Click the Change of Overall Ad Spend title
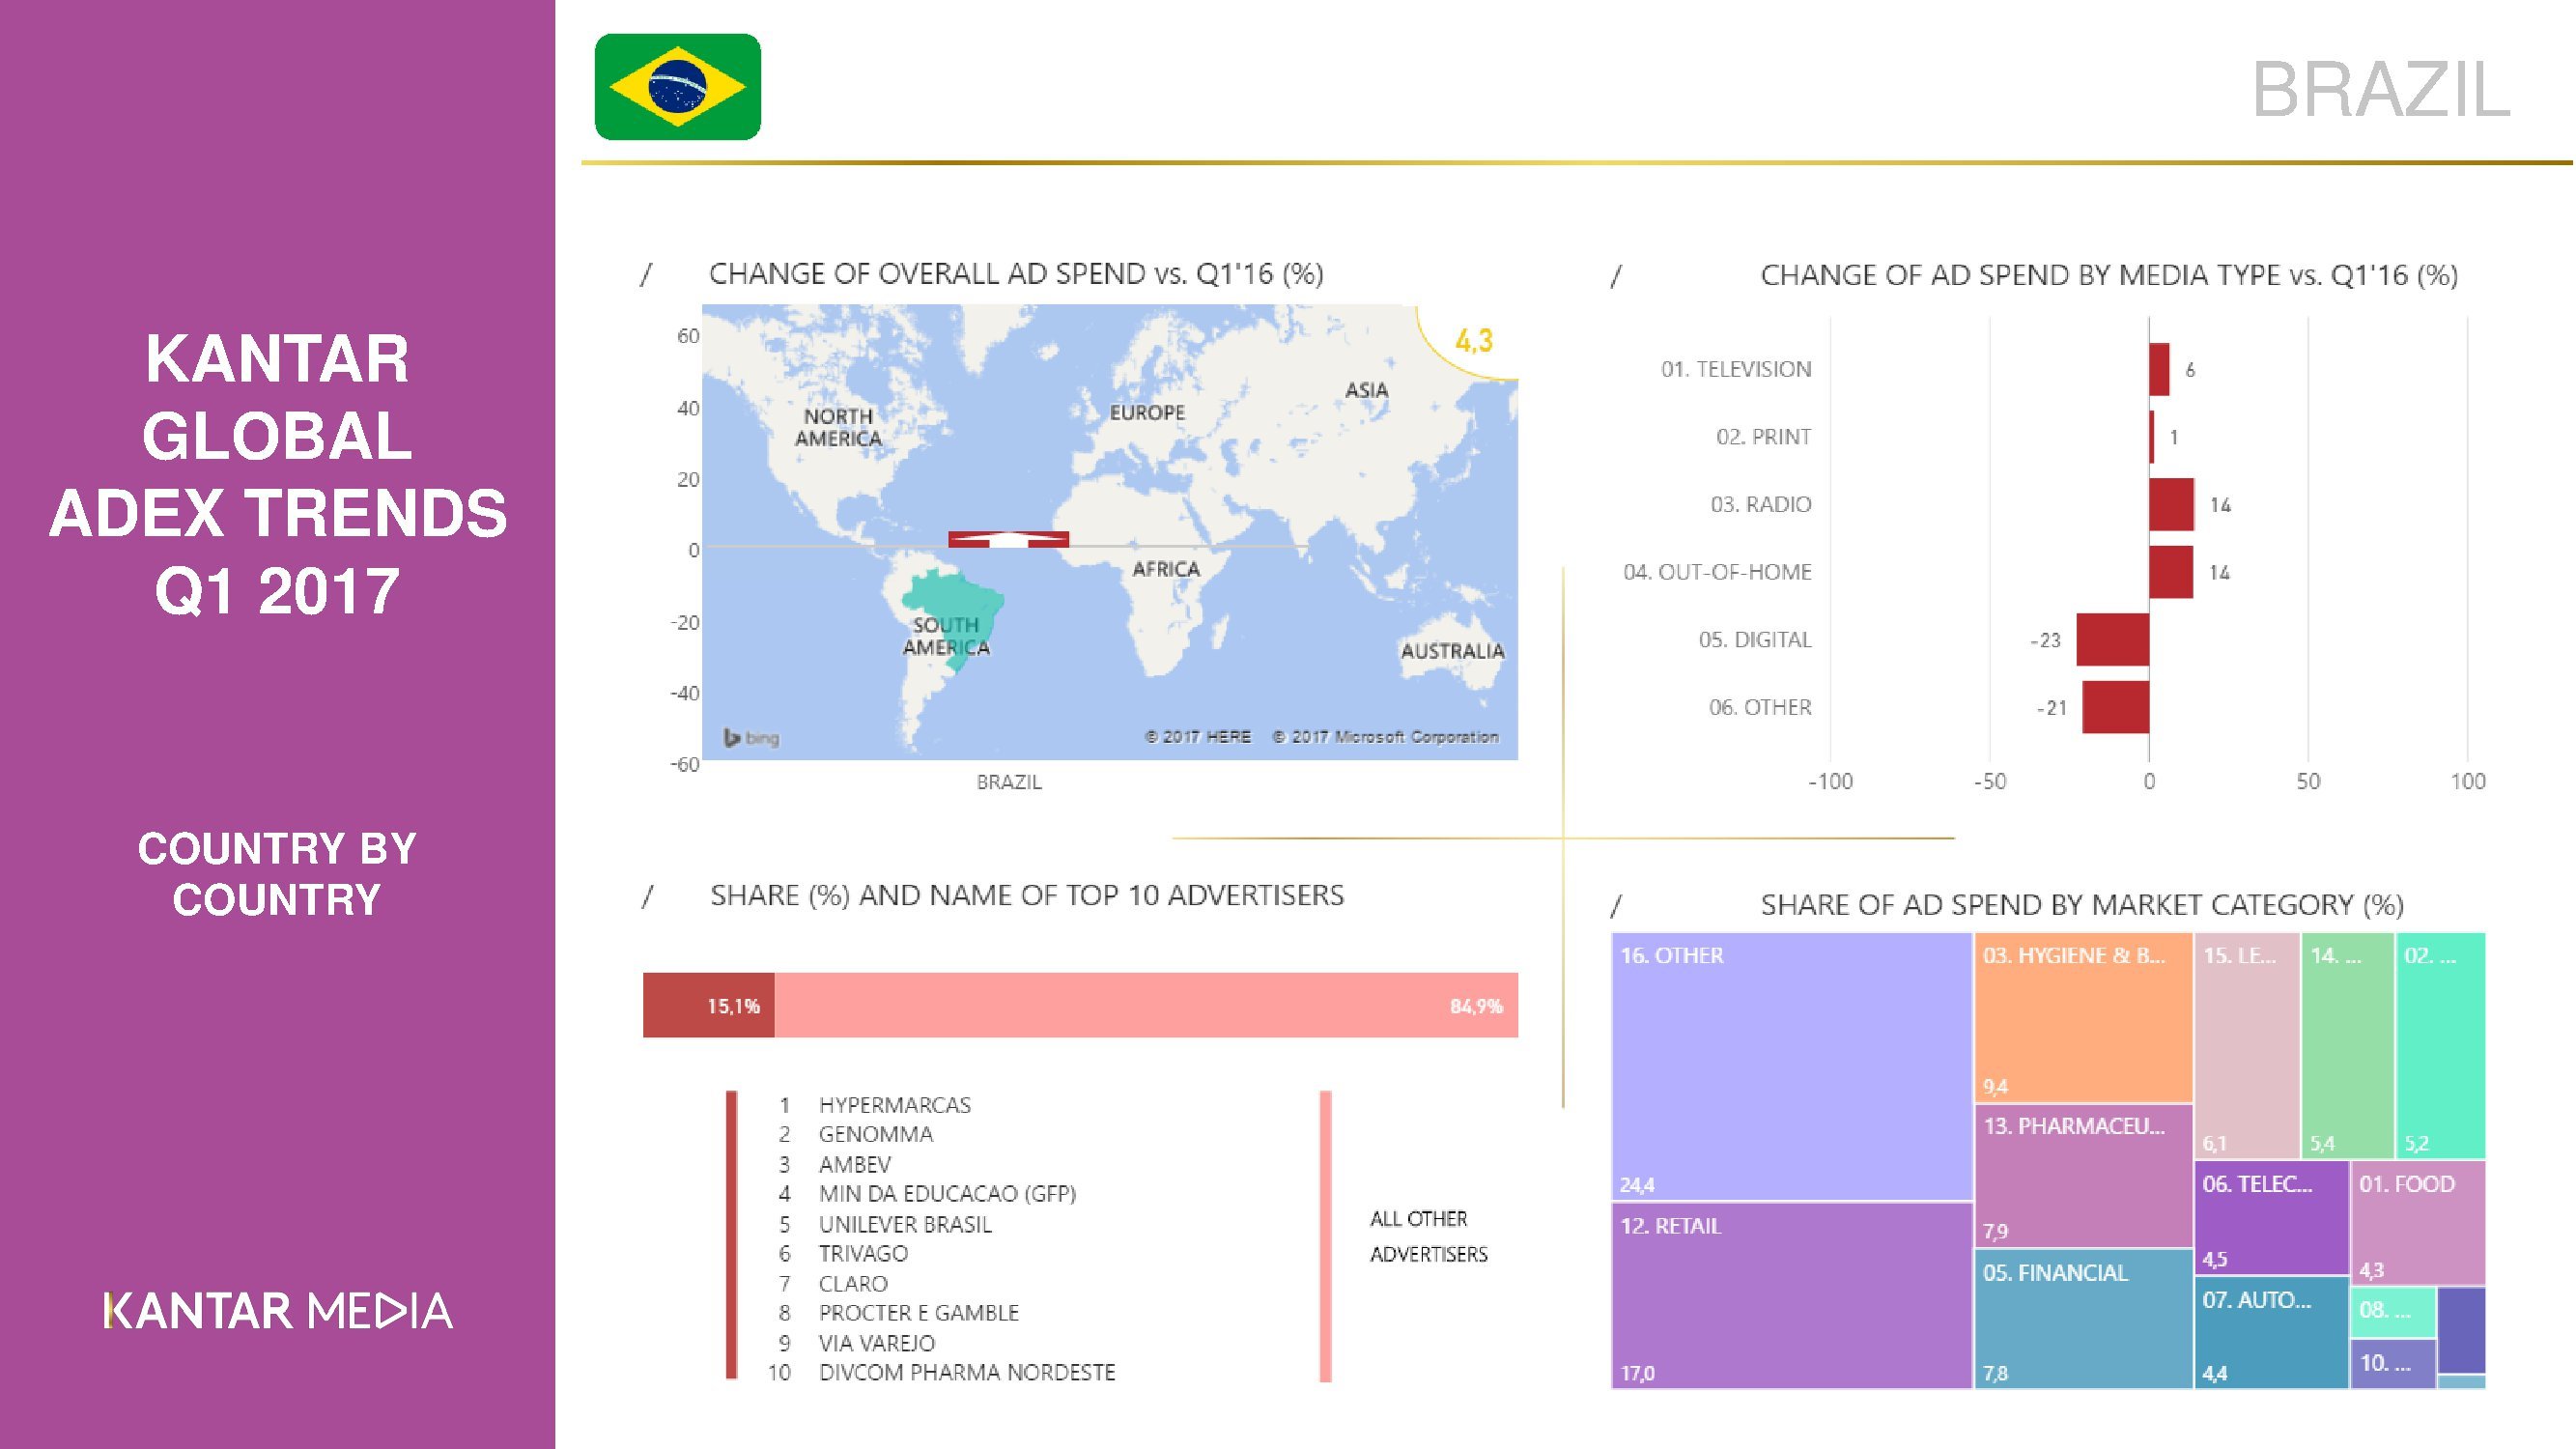2576x1449 pixels. (x=1016, y=273)
